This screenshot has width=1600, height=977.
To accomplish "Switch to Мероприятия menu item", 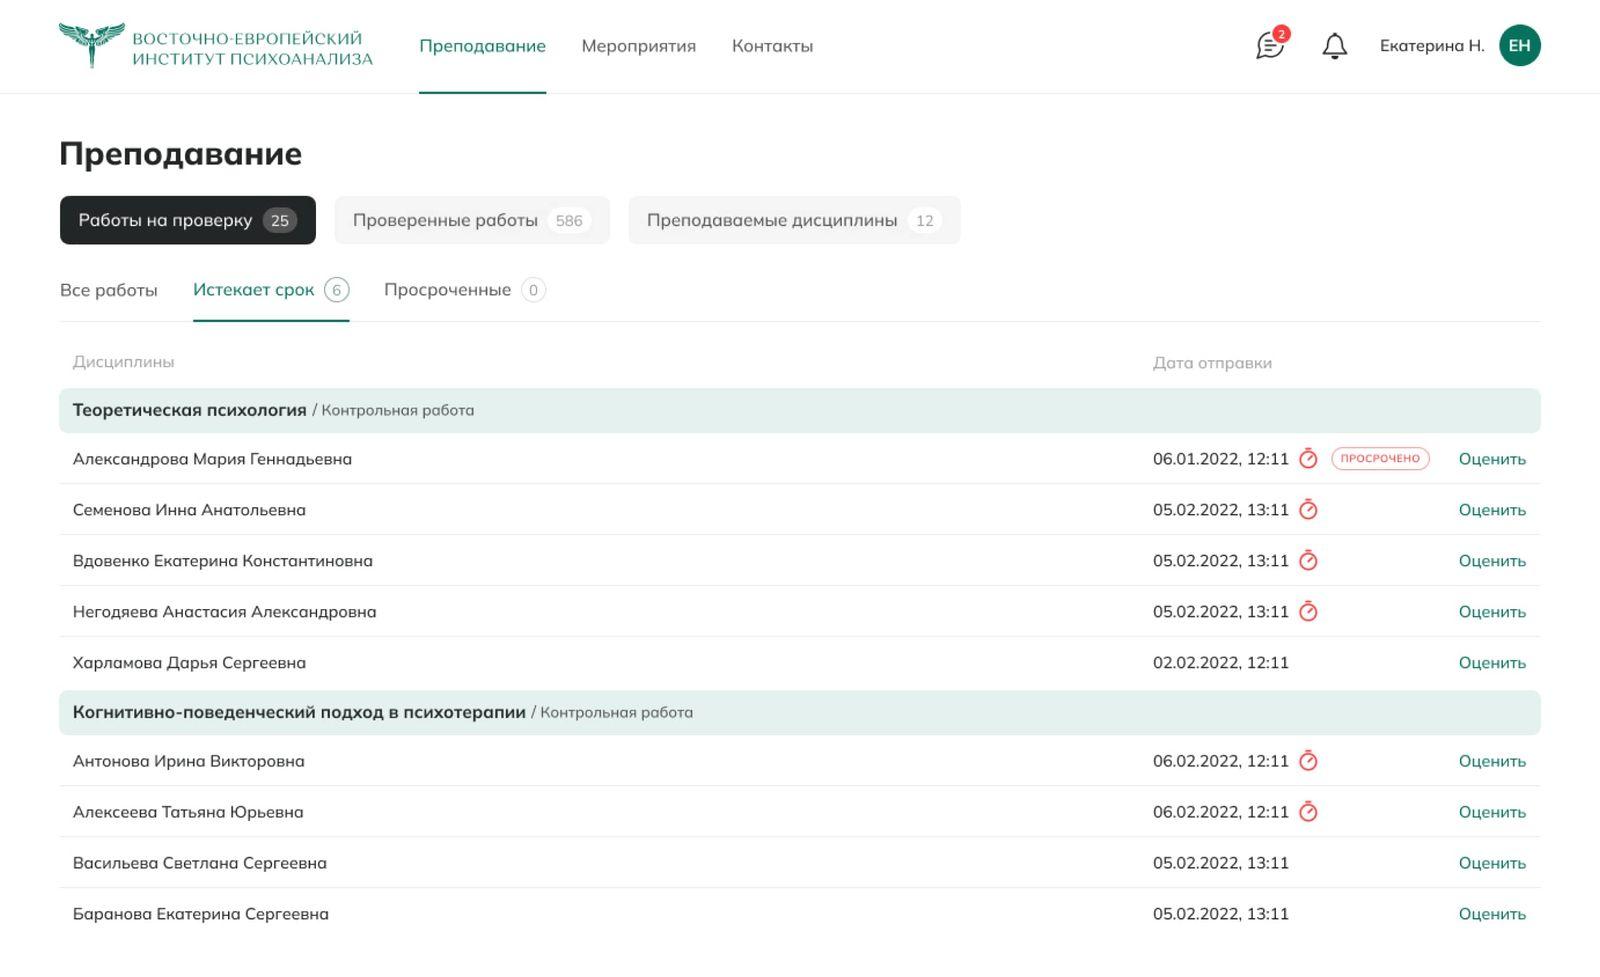I will point(638,46).
